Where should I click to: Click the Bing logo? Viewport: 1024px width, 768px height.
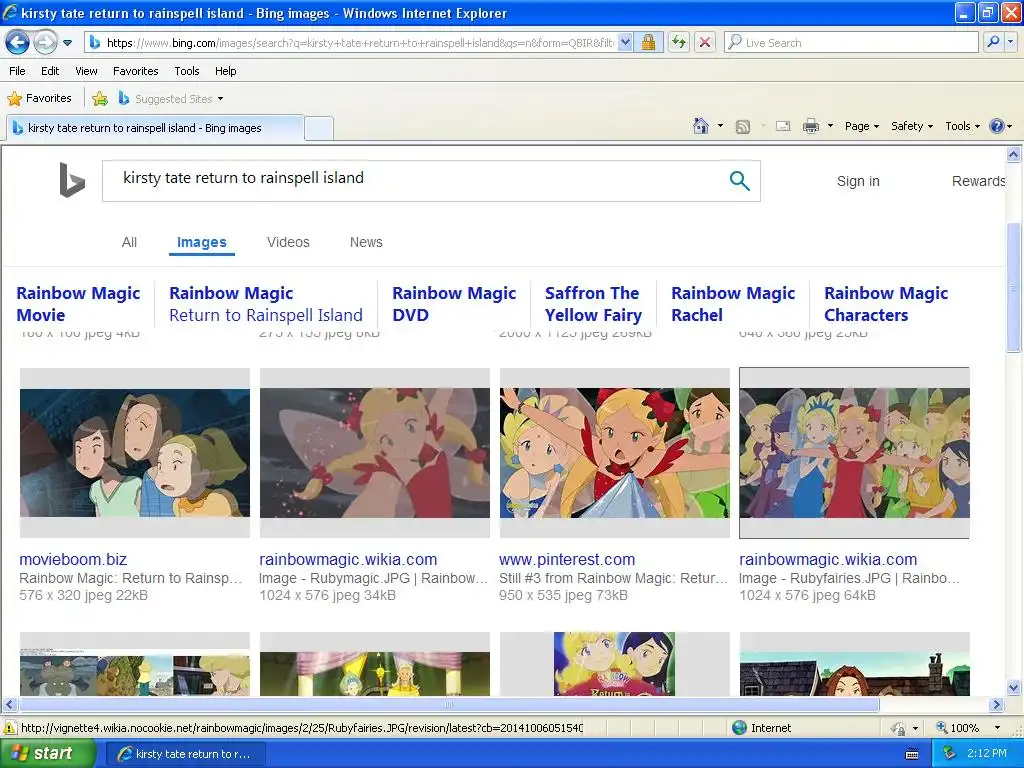click(72, 180)
